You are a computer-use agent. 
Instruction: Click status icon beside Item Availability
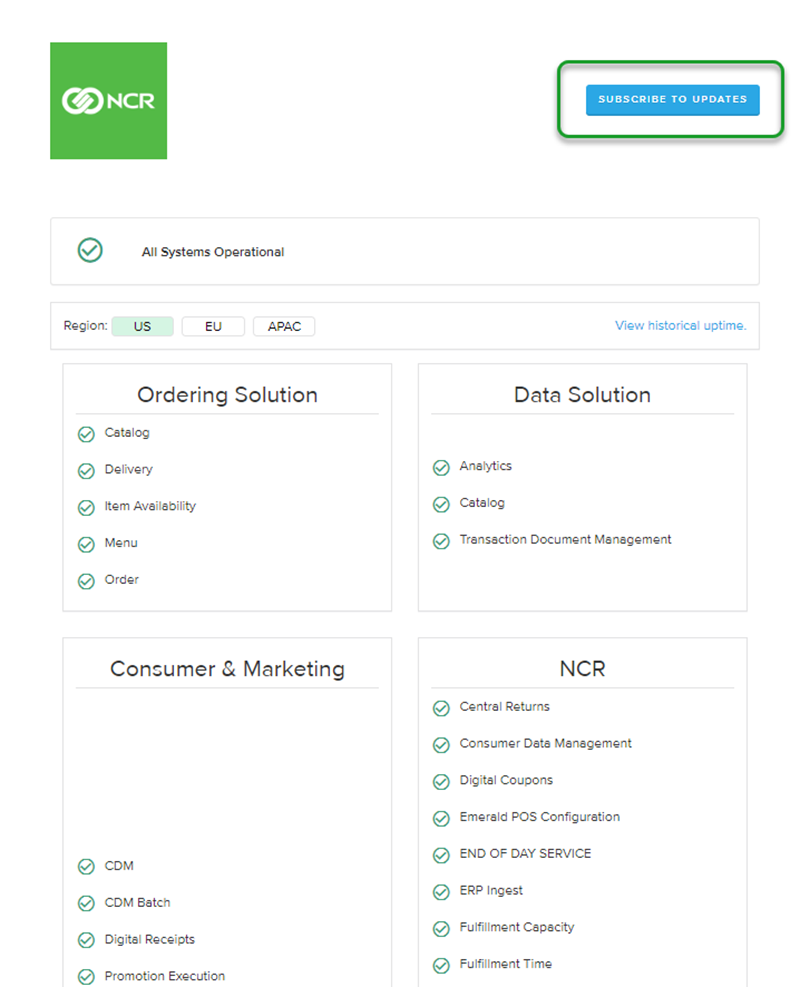point(86,507)
